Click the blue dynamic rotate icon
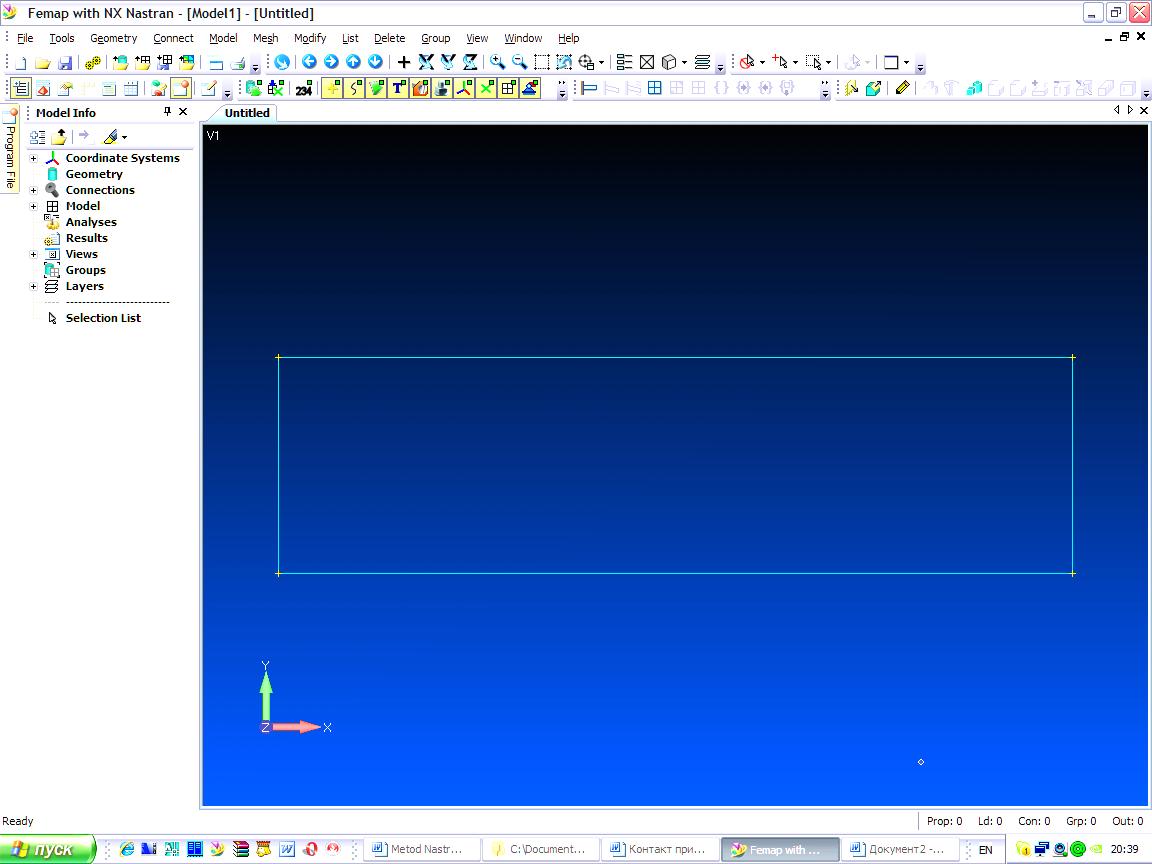 [282, 62]
